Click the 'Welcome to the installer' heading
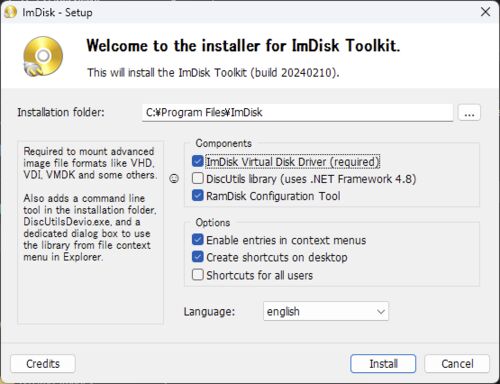The height and width of the screenshot is (384, 500). [243, 45]
